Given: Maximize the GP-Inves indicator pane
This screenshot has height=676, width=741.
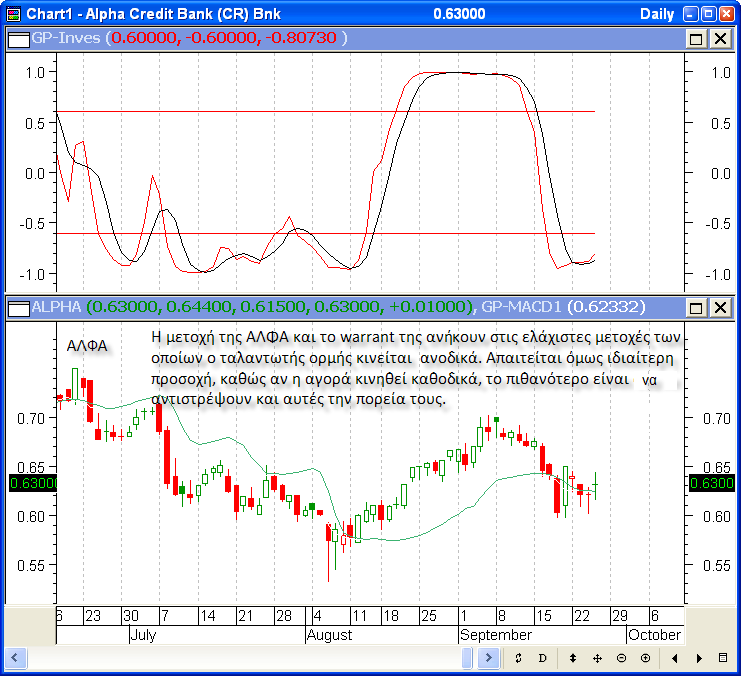Looking at the screenshot, I should point(696,38).
